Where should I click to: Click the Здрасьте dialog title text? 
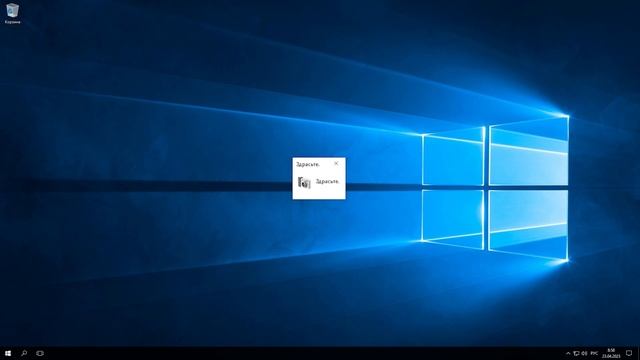[x=308, y=164]
